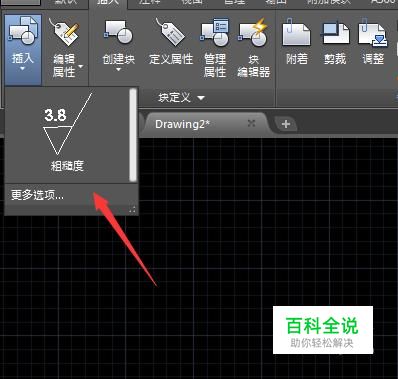
Task: Add a new drawing tab with plus button
Action: pyautogui.click(x=286, y=124)
